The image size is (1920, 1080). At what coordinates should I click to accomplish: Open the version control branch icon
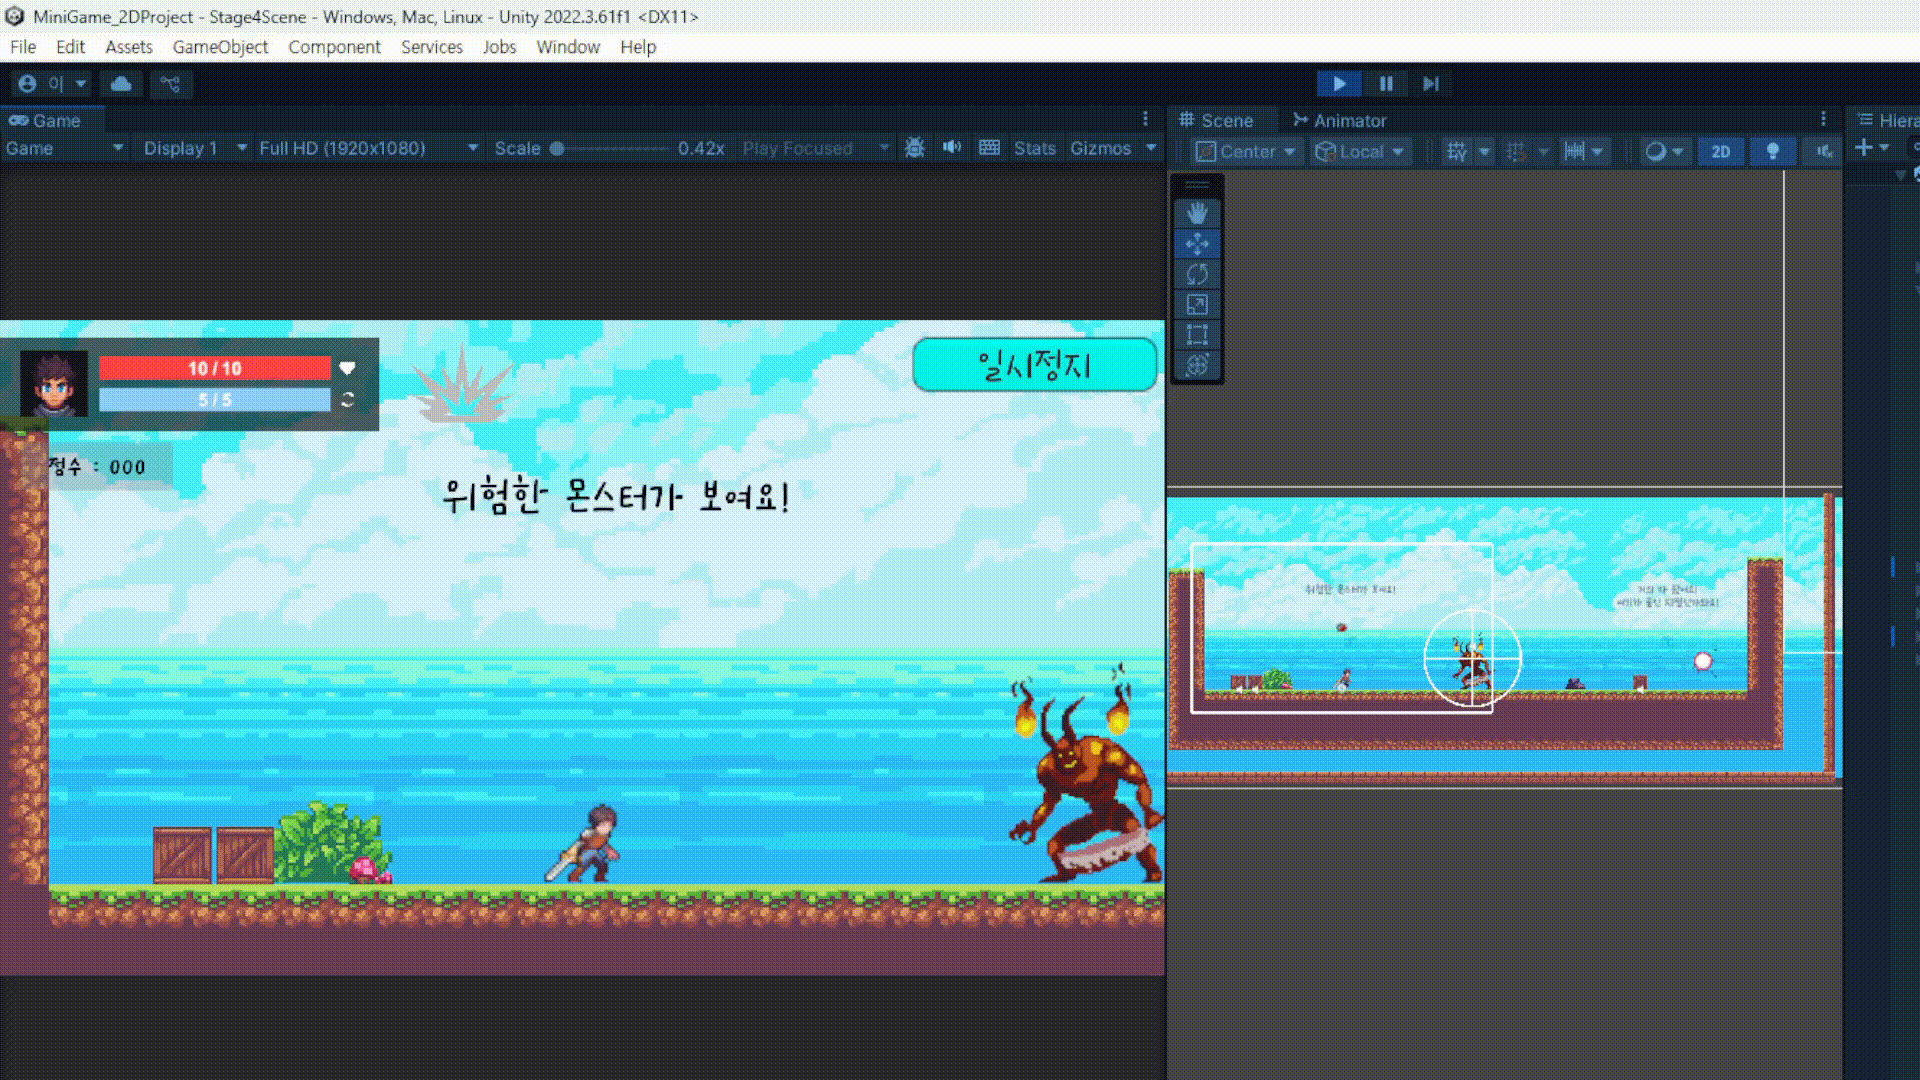pos(171,84)
